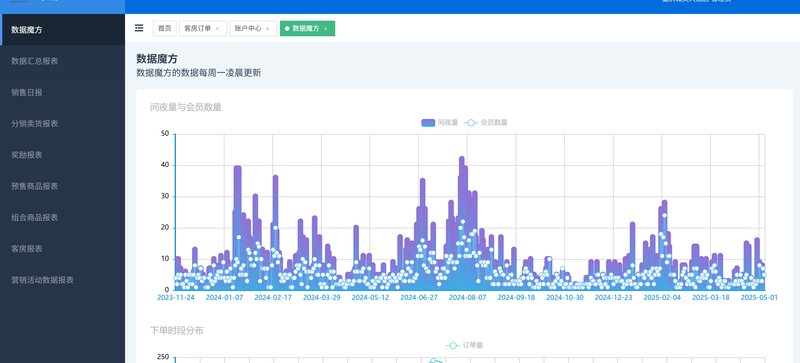Click the 2024-12-23 axis label

tap(614, 298)
